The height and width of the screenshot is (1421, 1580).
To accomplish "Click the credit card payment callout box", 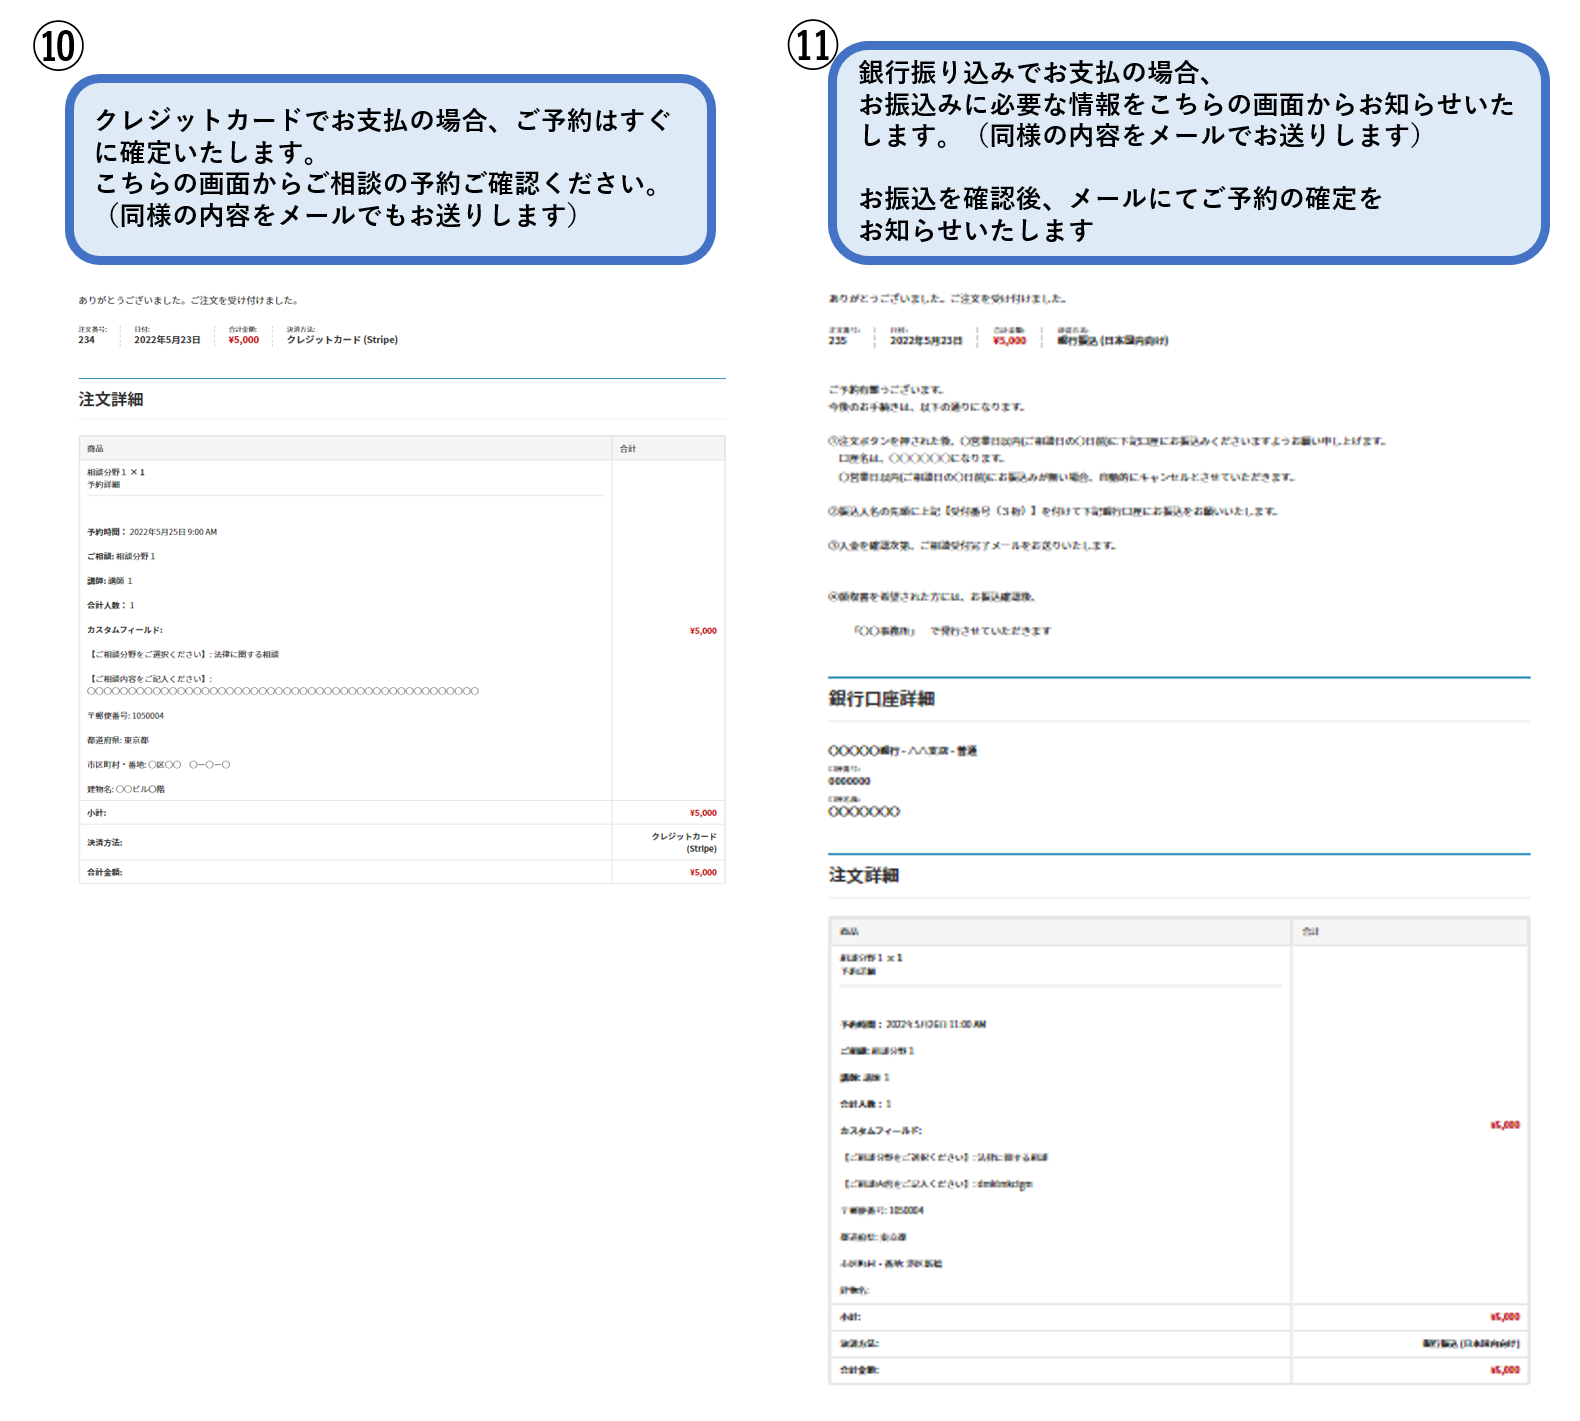I will pos(390,168).
